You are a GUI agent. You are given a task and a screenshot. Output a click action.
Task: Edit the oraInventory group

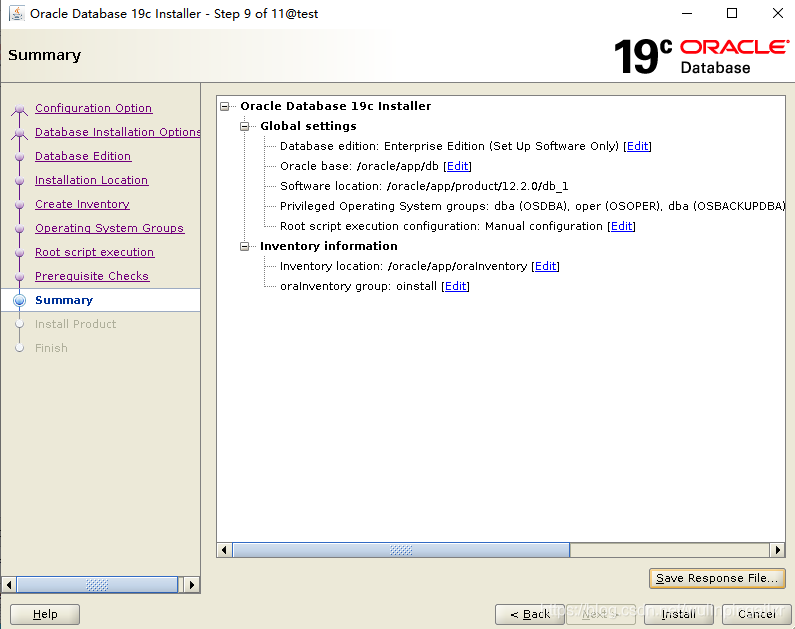tap(455, 286)
